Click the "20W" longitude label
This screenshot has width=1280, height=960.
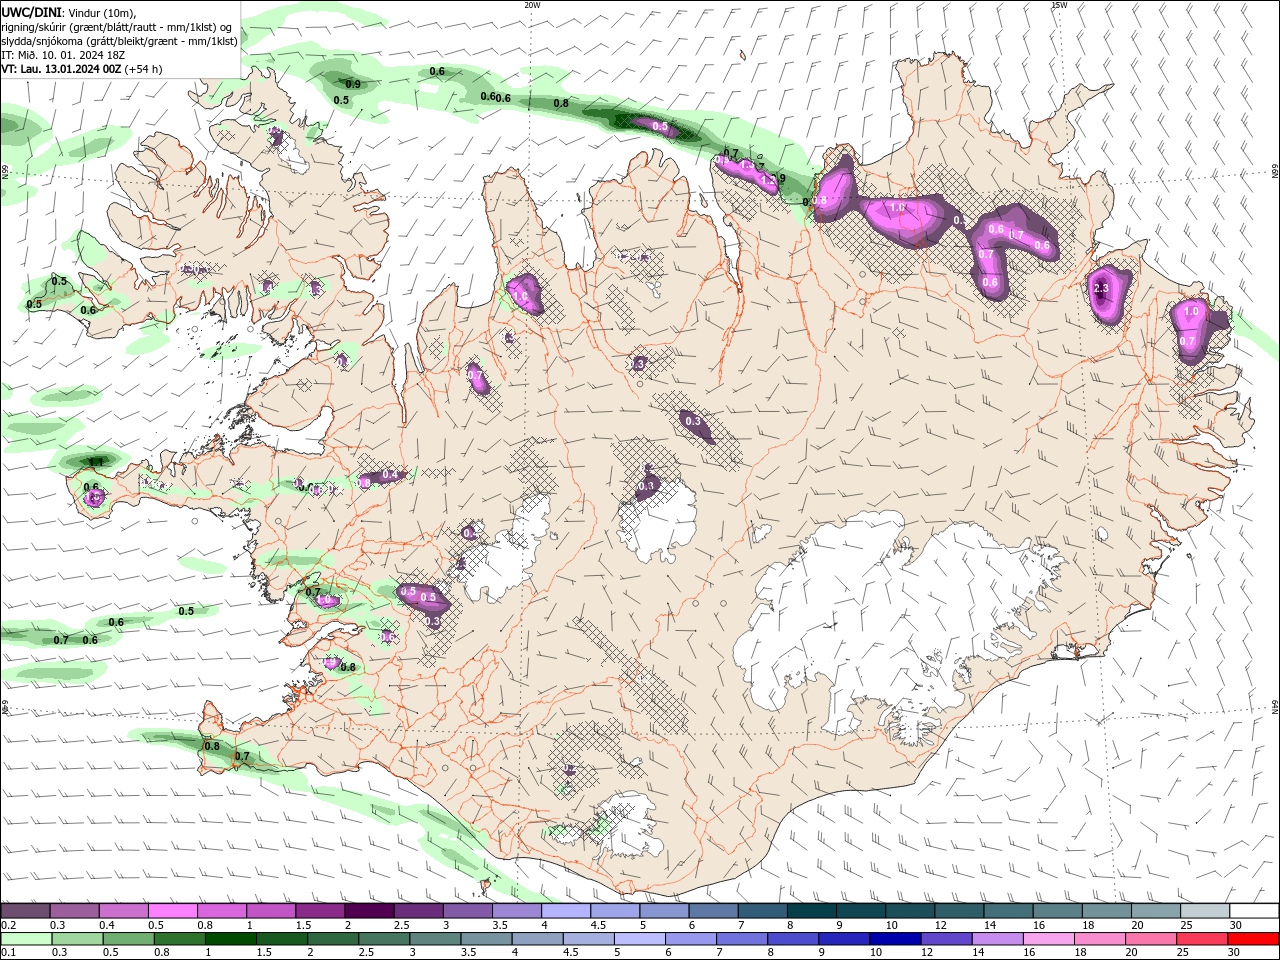[533, 4]
